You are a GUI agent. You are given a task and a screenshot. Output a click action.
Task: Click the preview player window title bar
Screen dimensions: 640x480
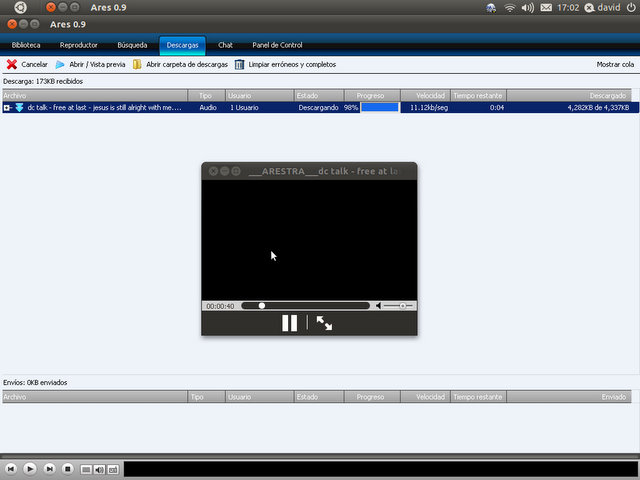click(309, 171)
